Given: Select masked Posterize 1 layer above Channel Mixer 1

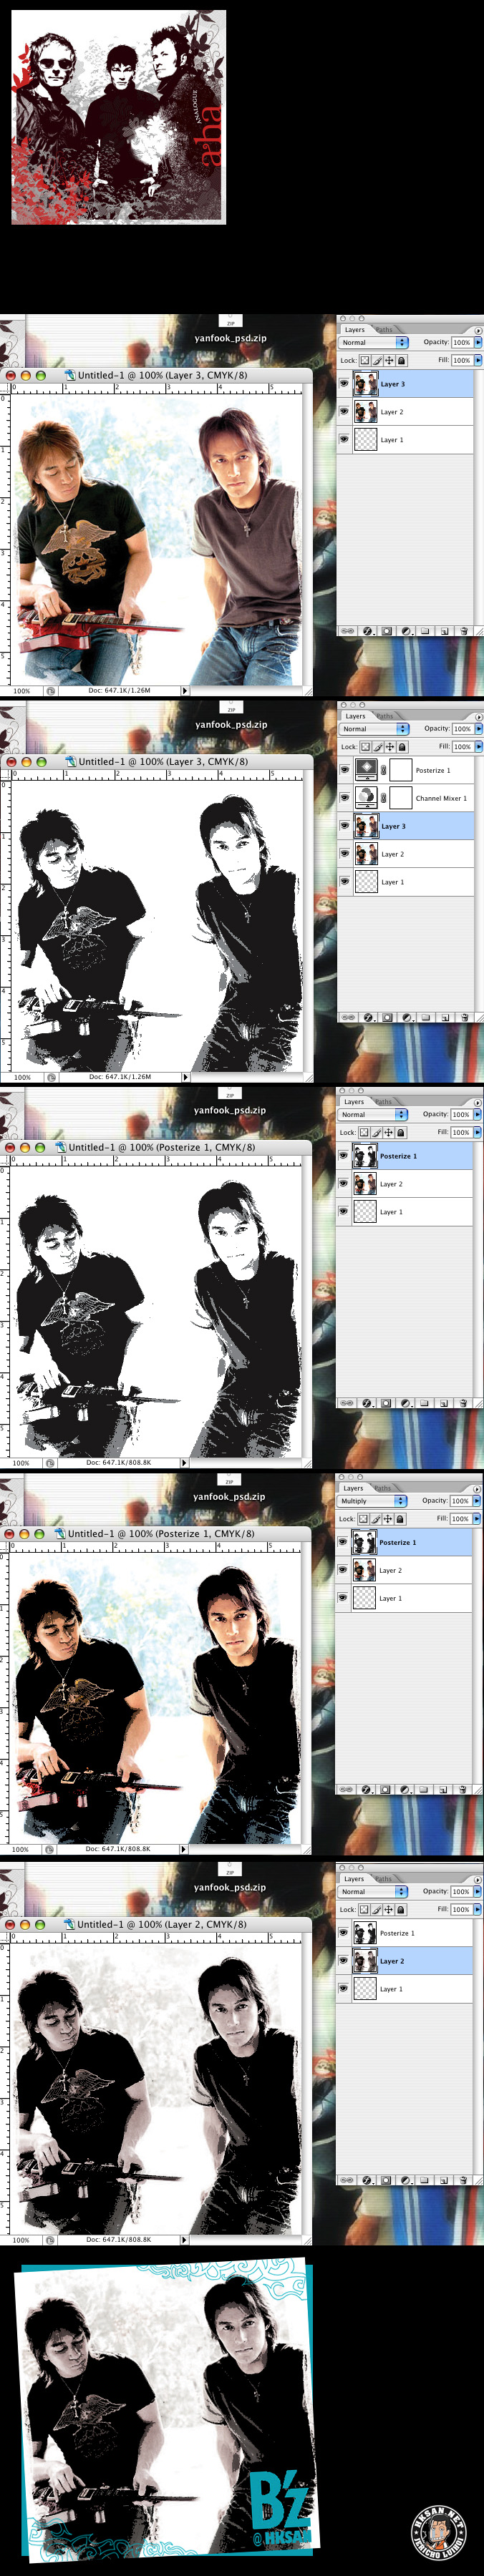Looking at the screenshot, I should coord(405,770).
